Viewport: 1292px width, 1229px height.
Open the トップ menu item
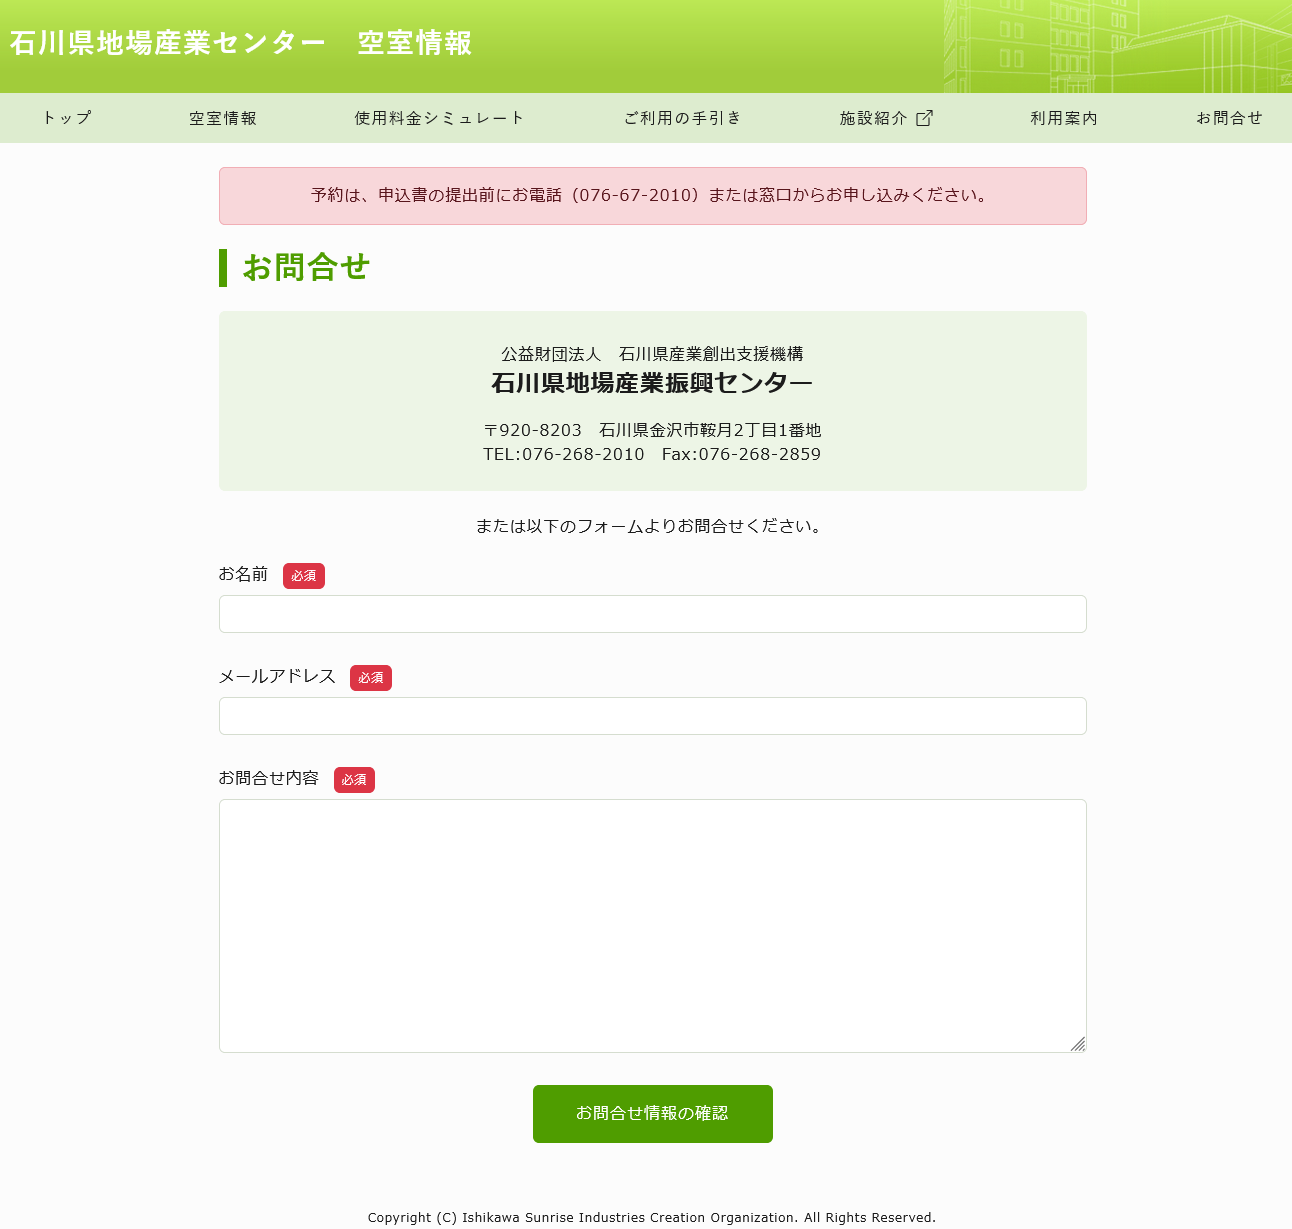pos(67,118)
